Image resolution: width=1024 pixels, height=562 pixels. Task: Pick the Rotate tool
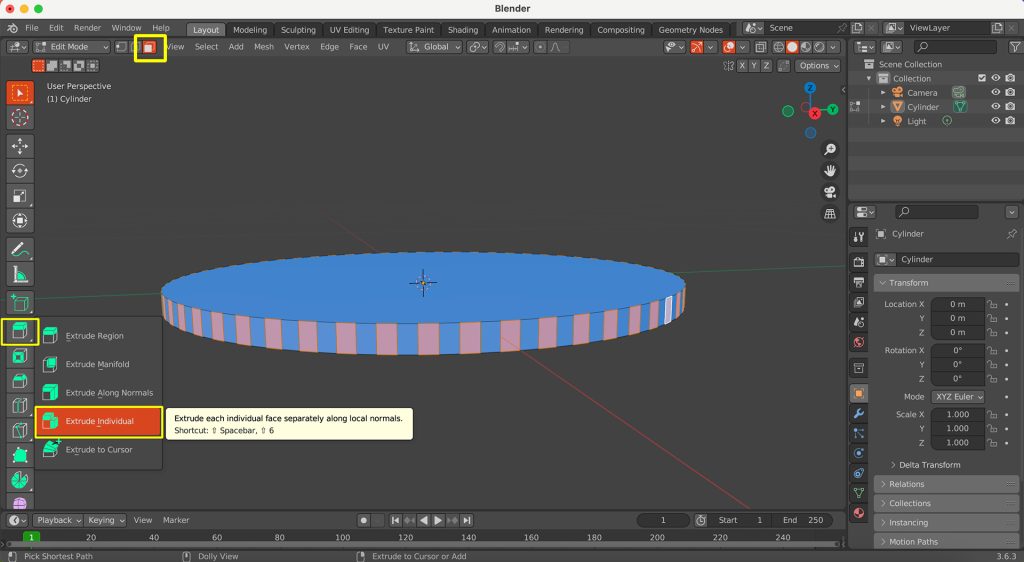tap(20, 171)
